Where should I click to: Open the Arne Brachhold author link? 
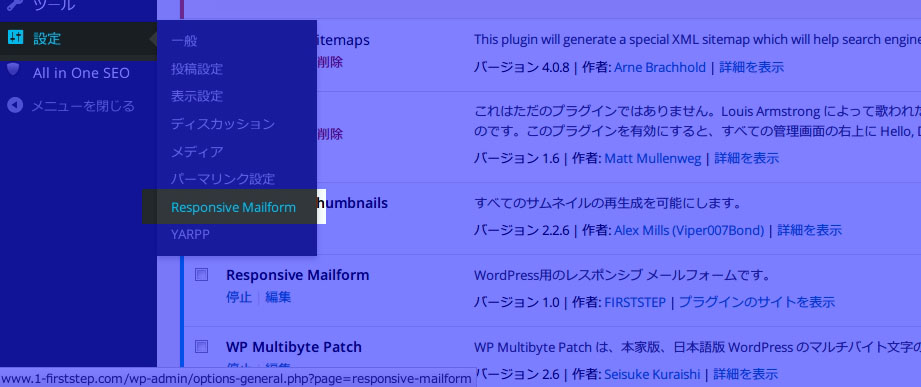660,68
